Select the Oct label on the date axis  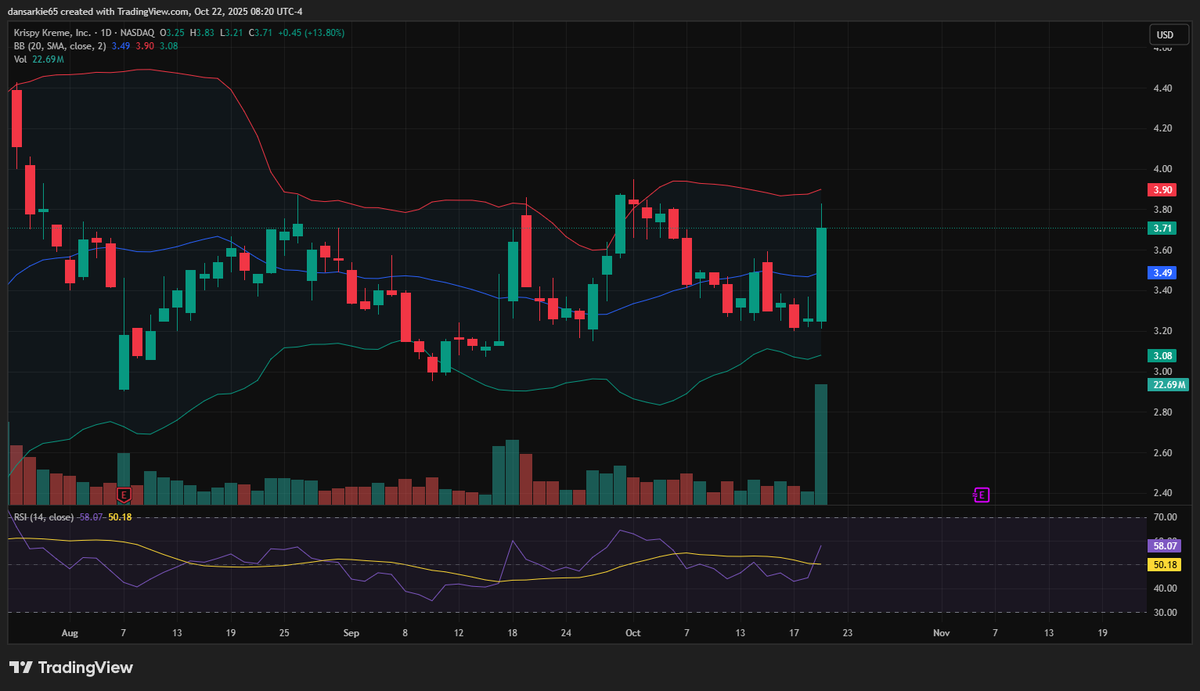(632, 633)
